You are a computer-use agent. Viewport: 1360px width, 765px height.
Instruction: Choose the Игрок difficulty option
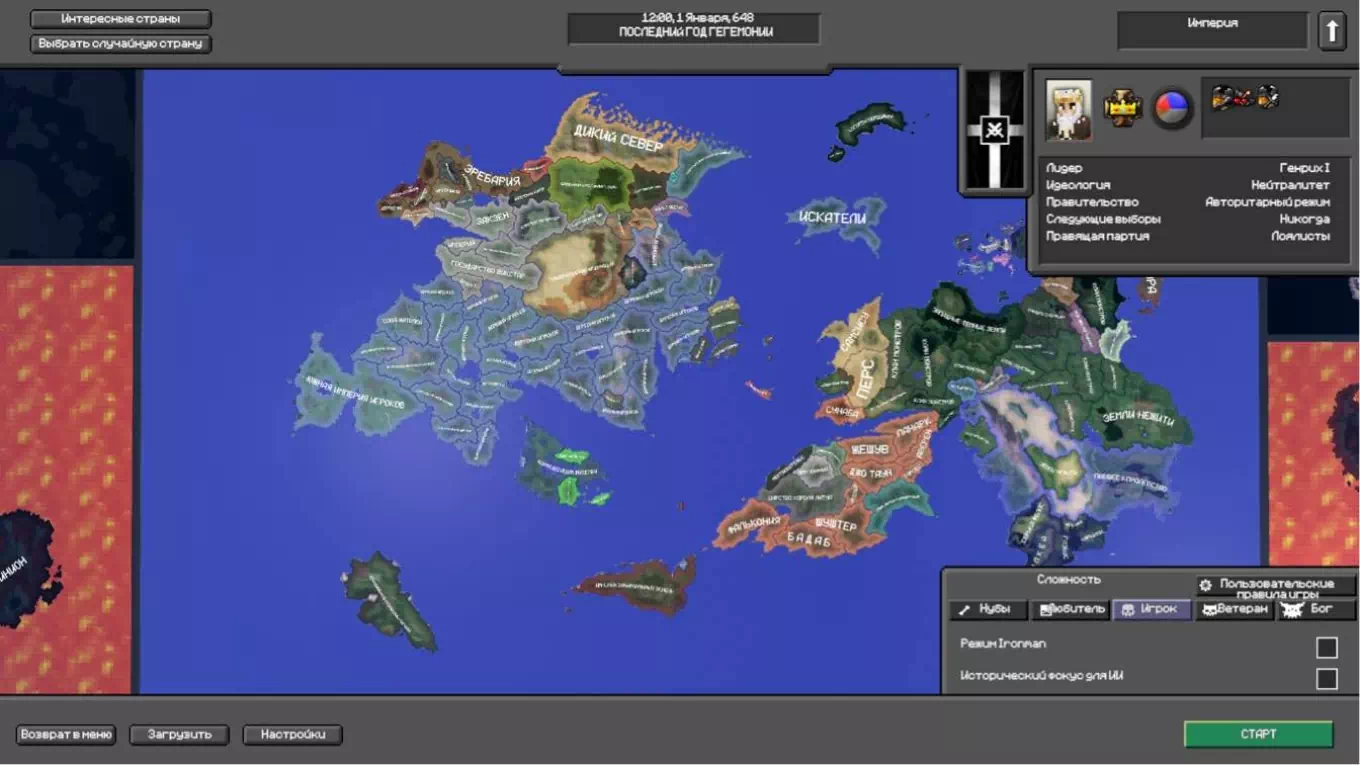1152,609
